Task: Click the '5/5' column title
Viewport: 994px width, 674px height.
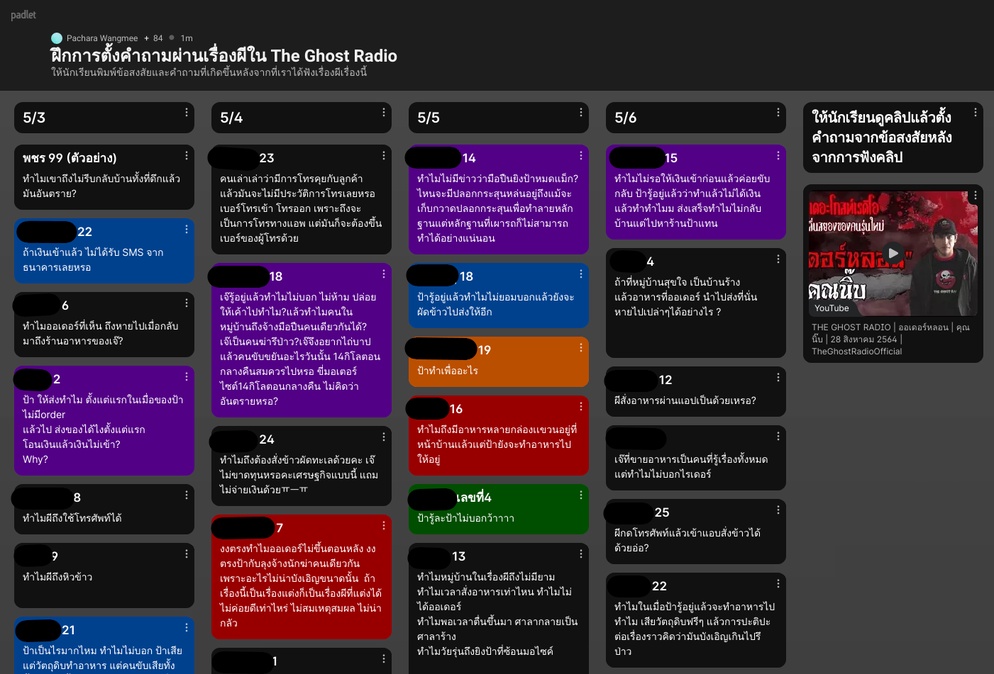Action: point(429,117)
